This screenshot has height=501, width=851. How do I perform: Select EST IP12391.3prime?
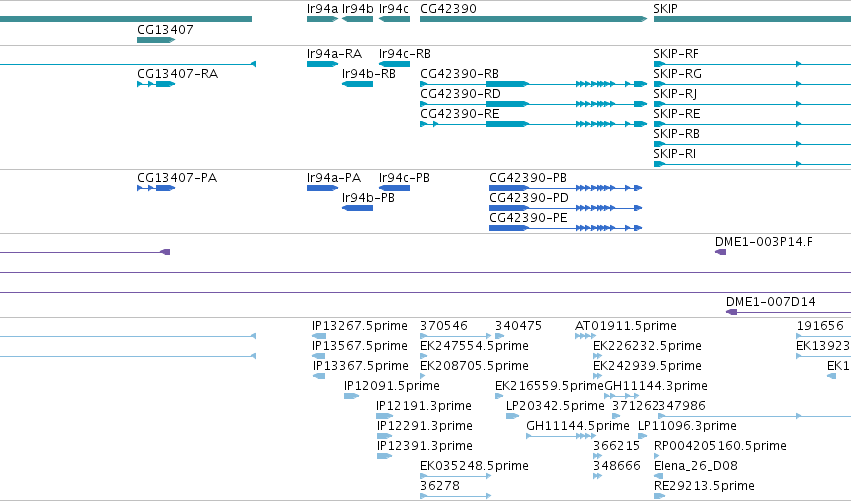pos(425,447)
